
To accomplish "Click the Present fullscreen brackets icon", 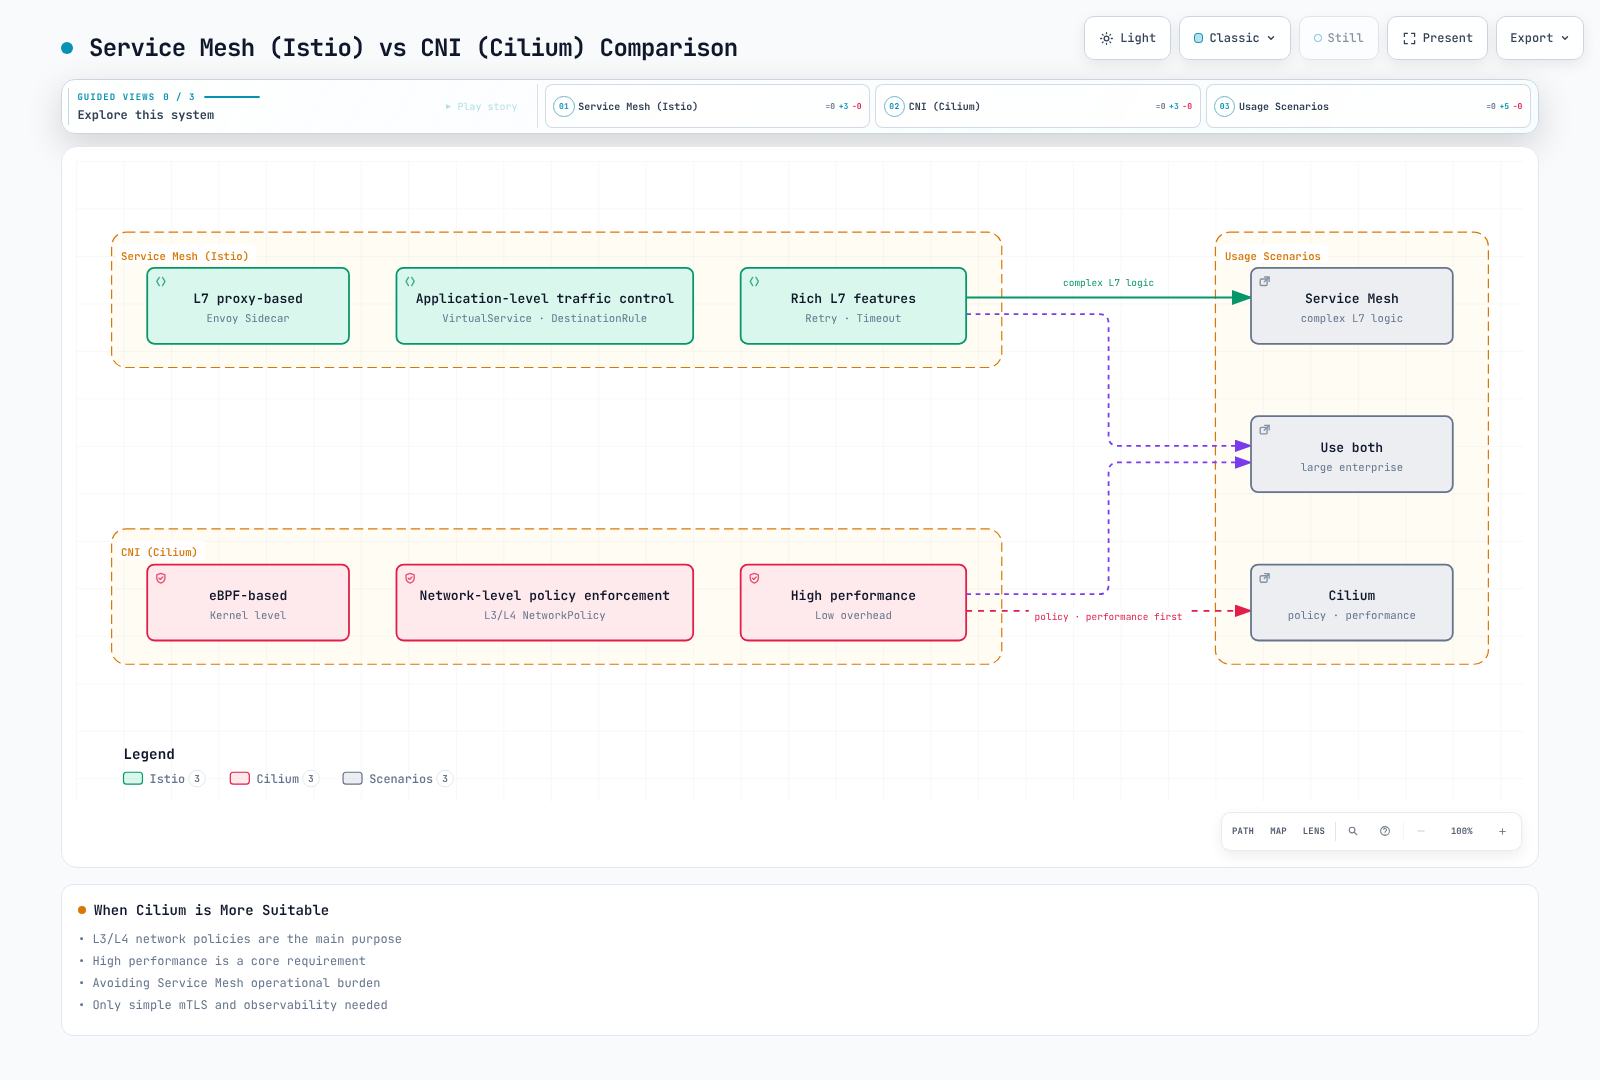I will click(1409, 38).
